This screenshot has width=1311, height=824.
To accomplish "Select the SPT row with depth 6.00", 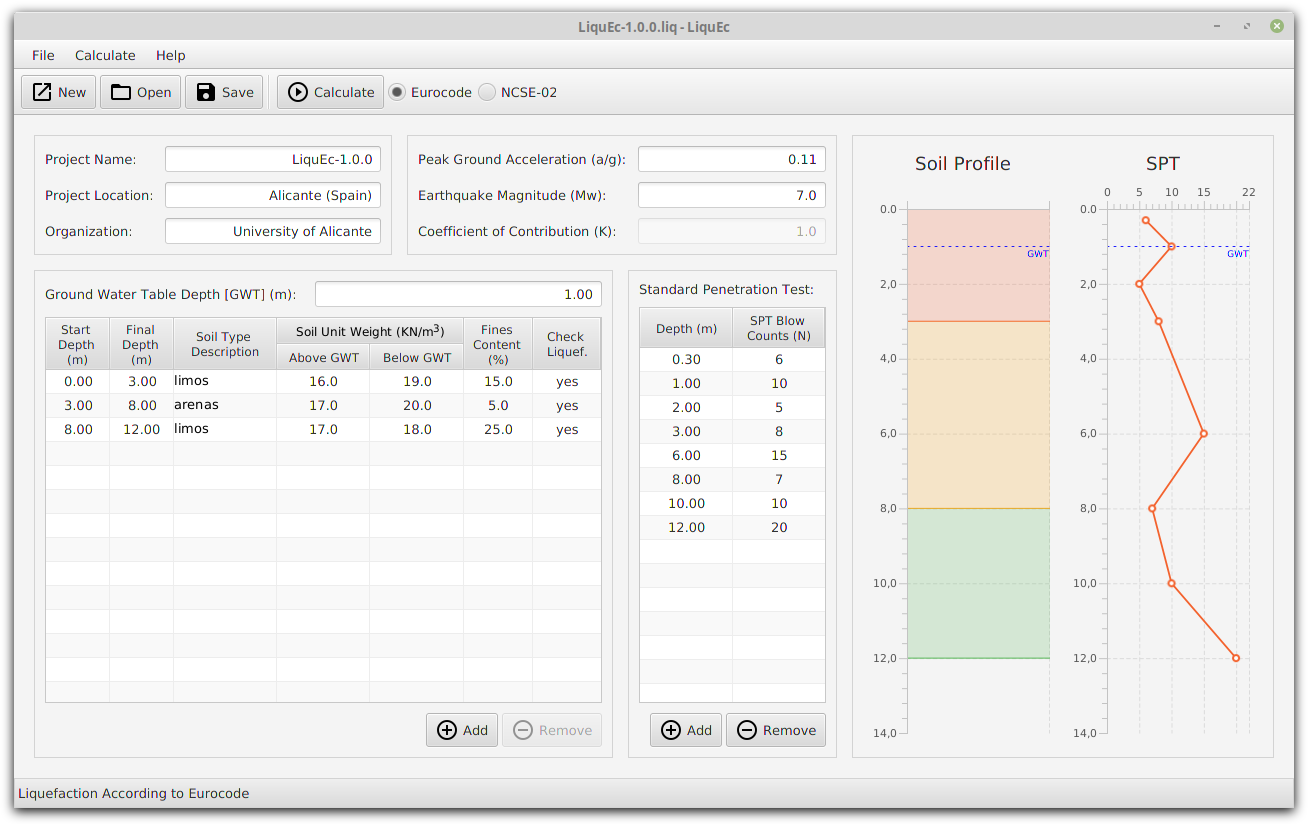I will pos(732,455).
